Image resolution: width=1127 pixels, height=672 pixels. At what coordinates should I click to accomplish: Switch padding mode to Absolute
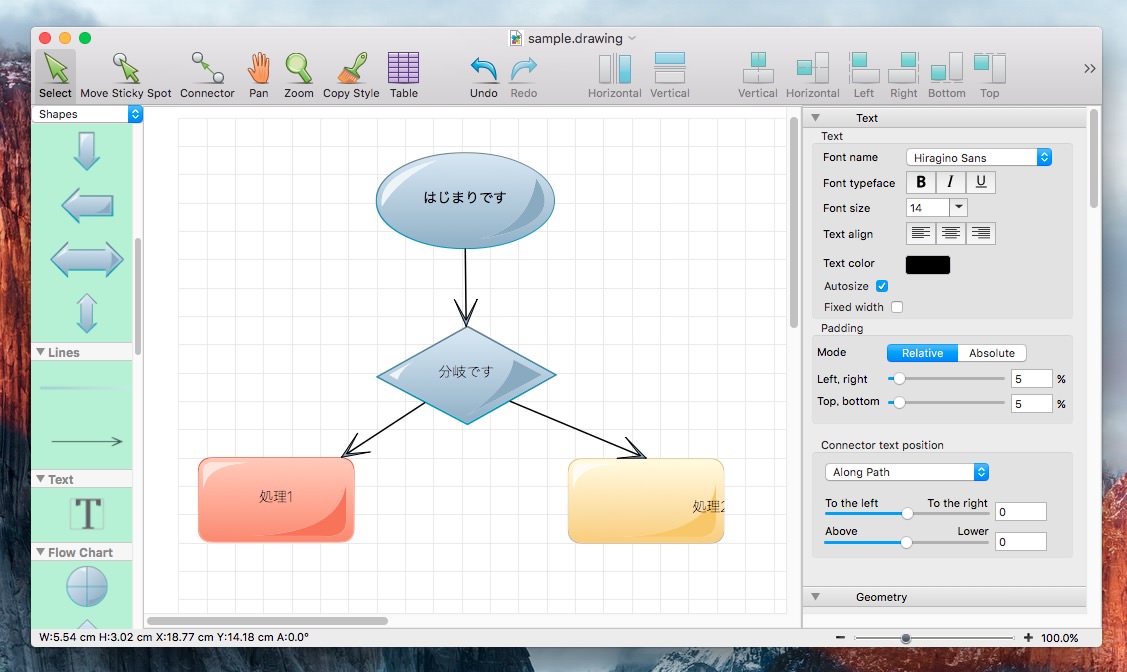click(x=991, y=353)
